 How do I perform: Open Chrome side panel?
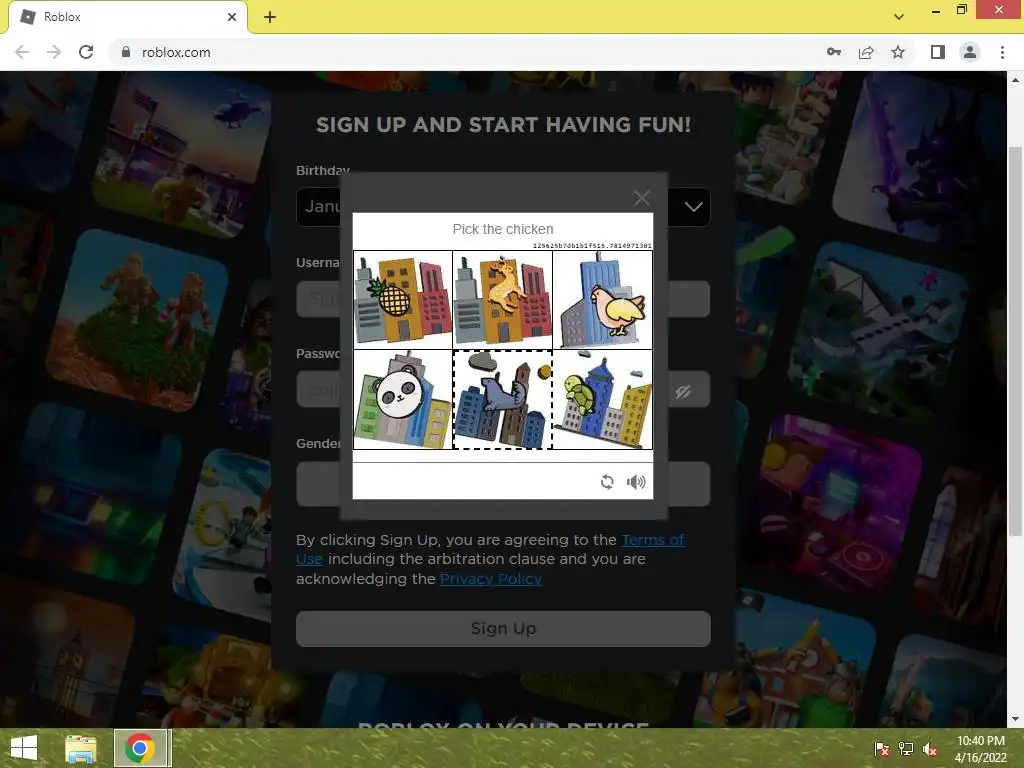point(938,52)
